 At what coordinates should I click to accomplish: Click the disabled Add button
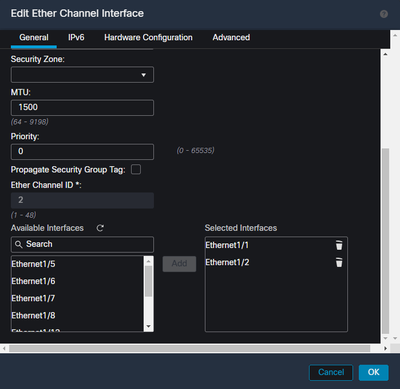pos(179,264)
